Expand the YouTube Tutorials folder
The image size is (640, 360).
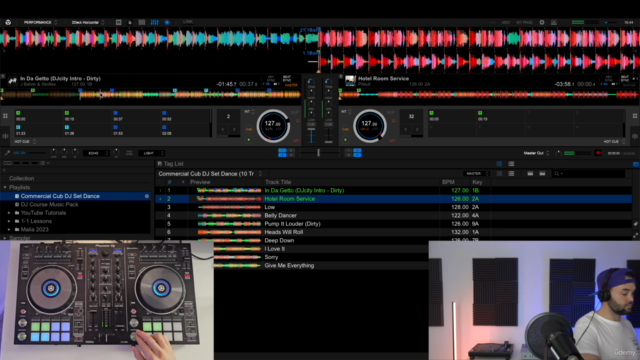click(x=9, y=213)
